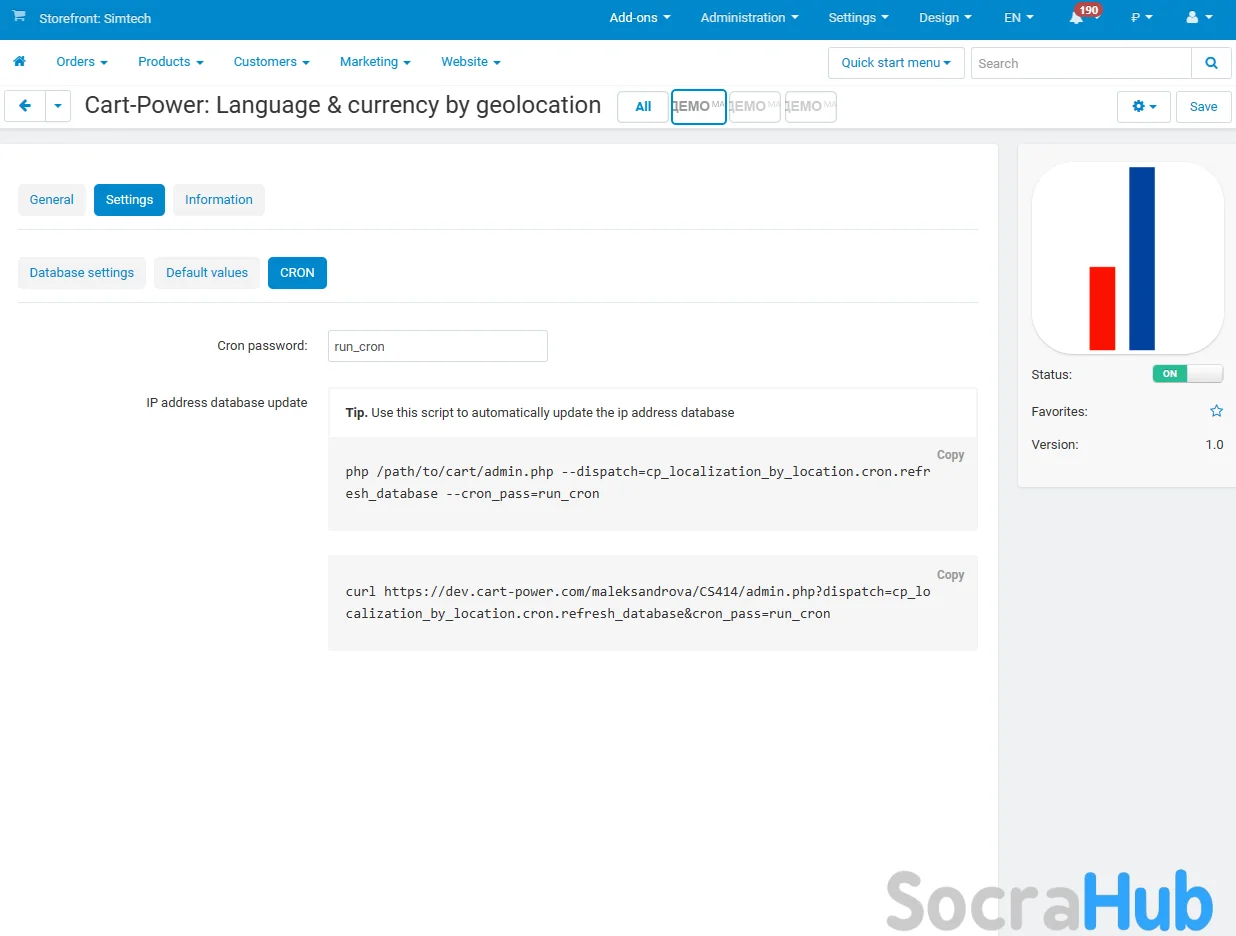Switch to the Information tab
1236x936 pixels.
pyautogui.click(x=219, y=200)
